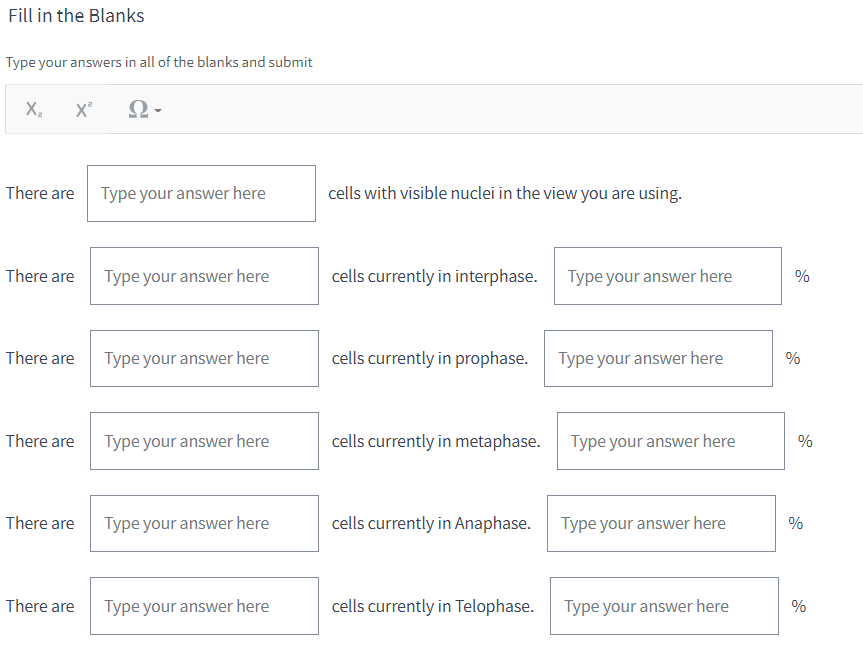
Task: Click the interphase percentage field
Action: (667, 275)
